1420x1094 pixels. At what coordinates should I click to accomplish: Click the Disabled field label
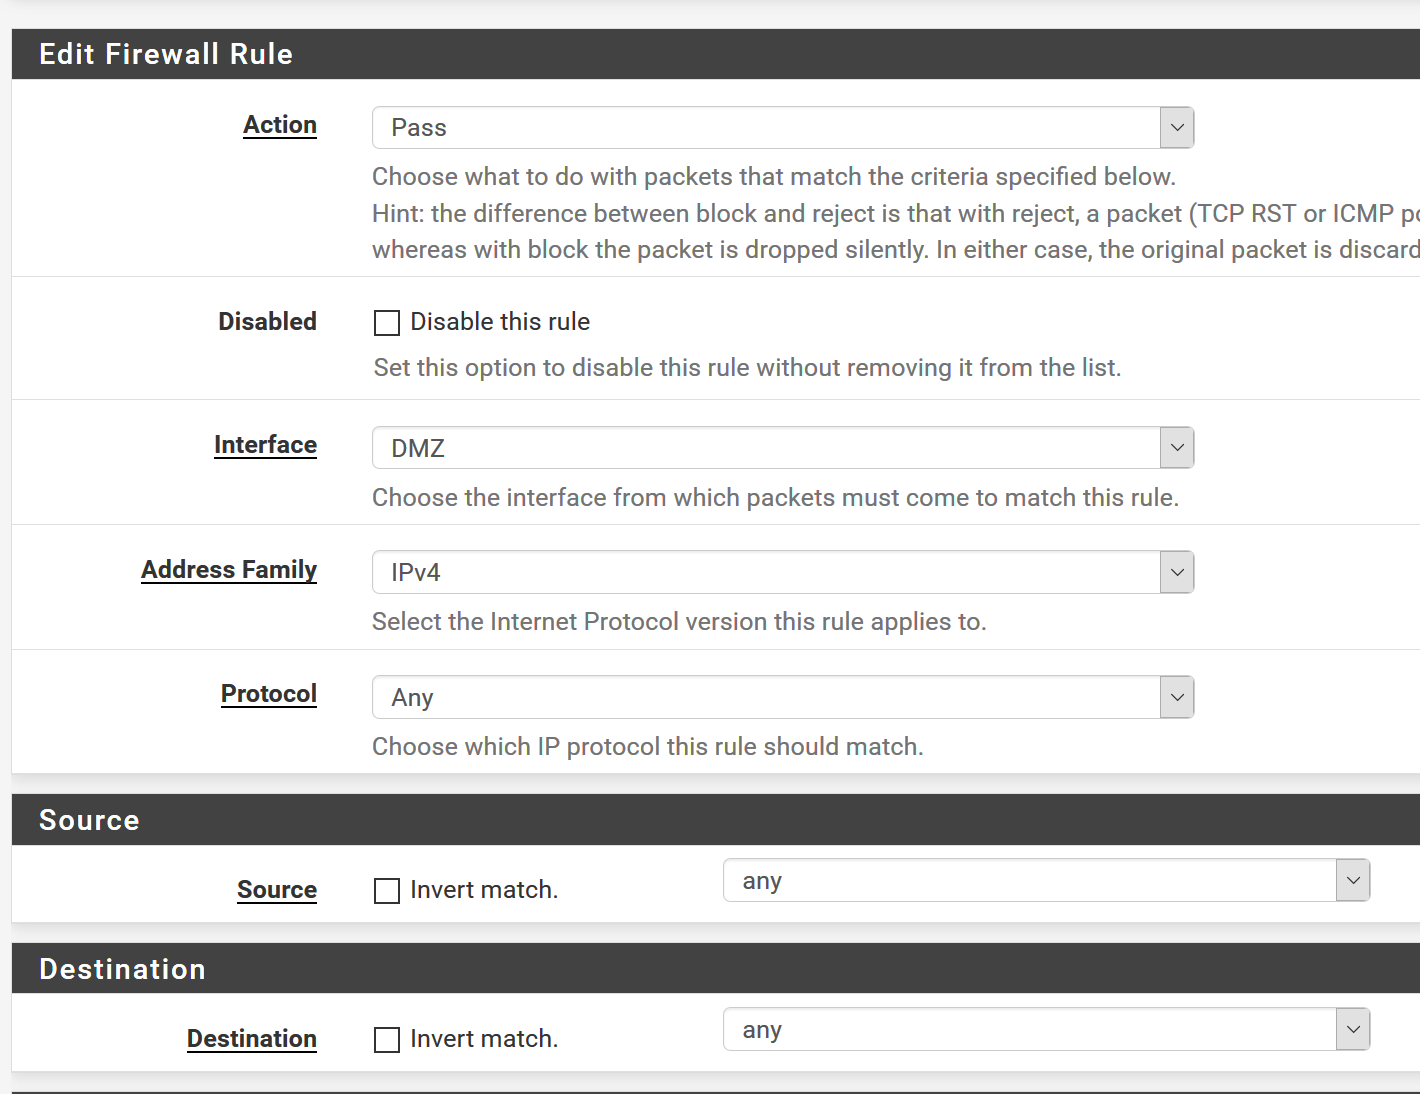point(267,322)
